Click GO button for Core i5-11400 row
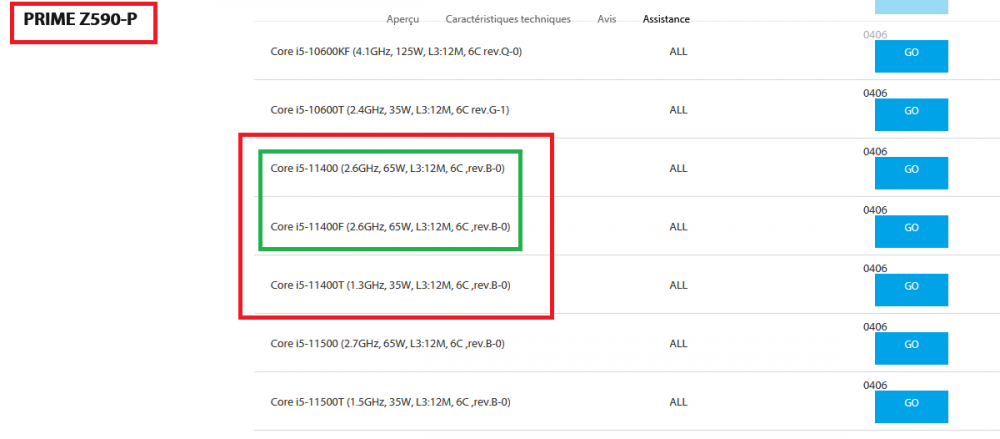The width and height of the screenshot is (1000, 439). tap(911, 173)
